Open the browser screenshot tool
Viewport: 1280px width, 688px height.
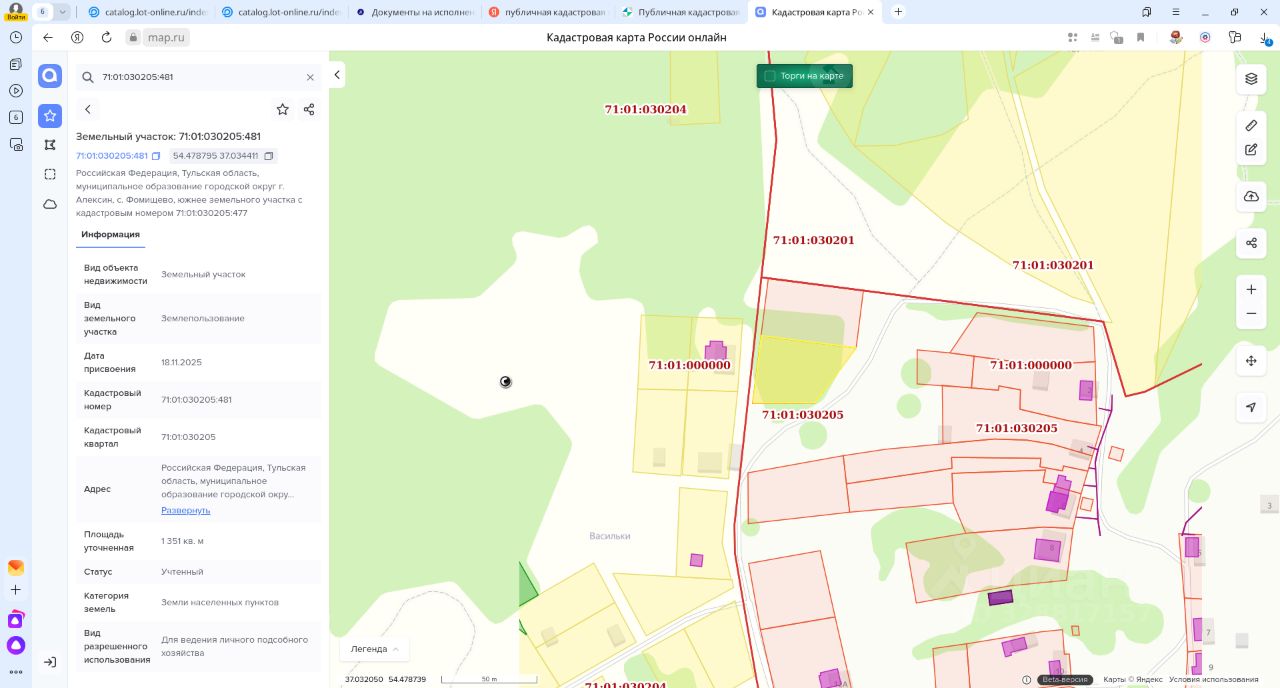tap(16, 144)
